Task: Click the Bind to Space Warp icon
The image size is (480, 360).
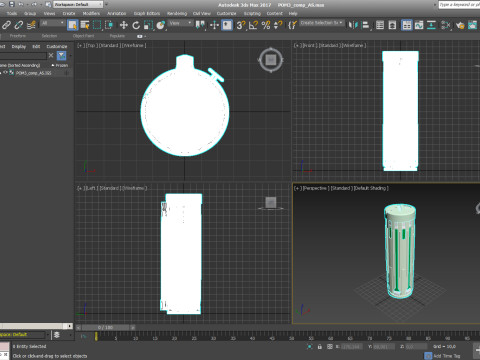Action: [31, 25]
